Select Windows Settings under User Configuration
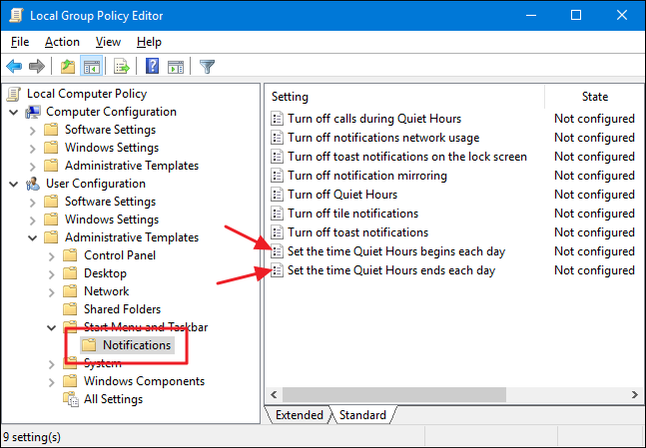The width and height of the screenshot is (646, 448). coord(111,219)
